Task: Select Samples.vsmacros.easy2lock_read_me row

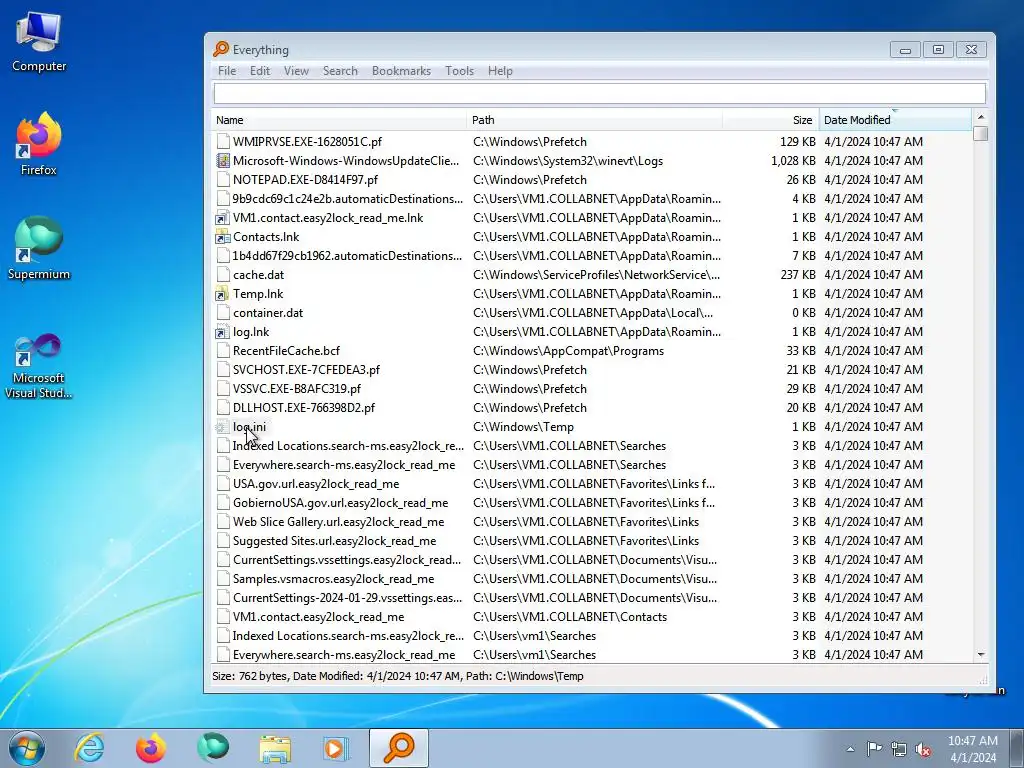Action: point(333,579)
